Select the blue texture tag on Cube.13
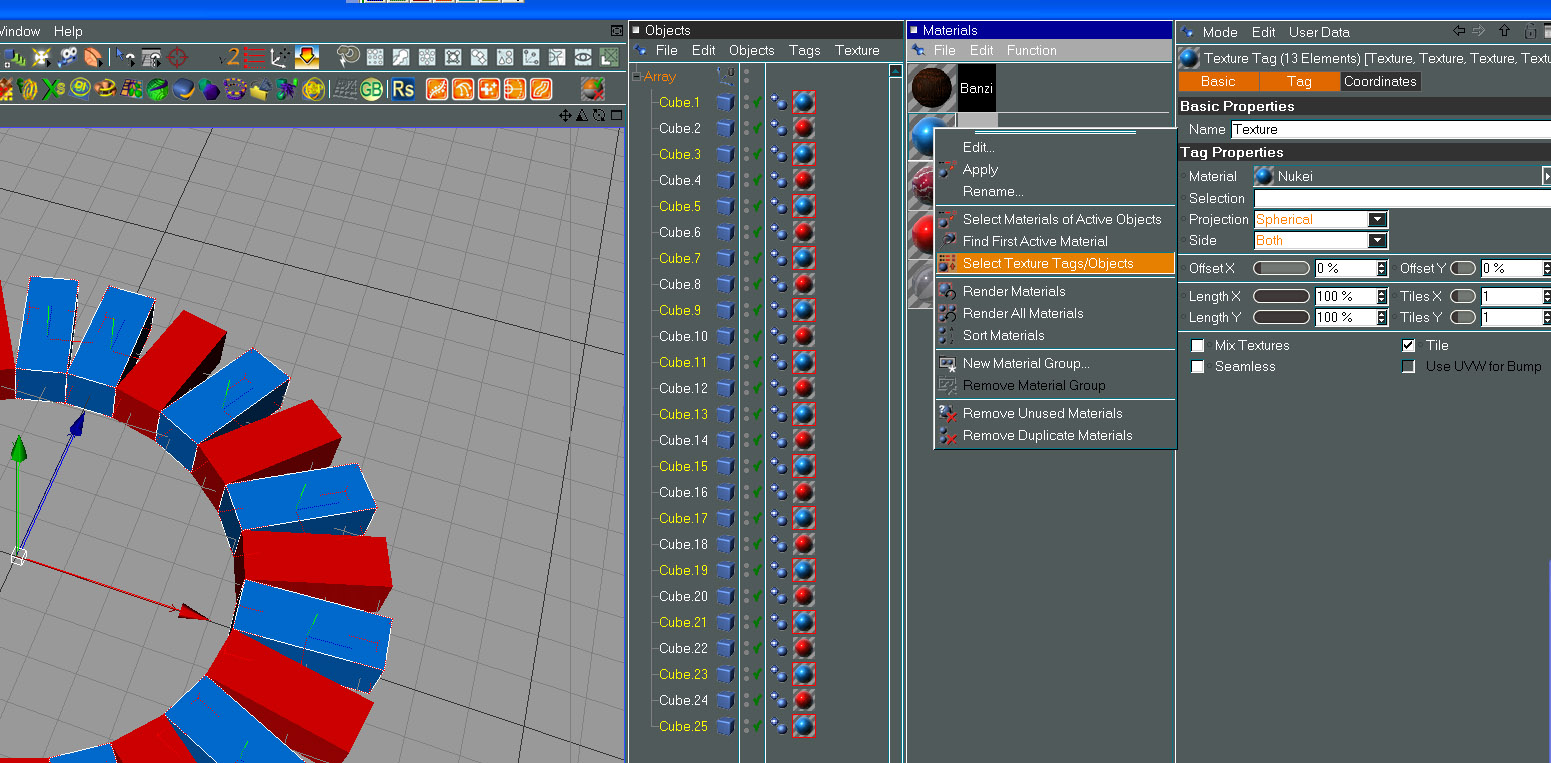Screen dimensions: 1551x763 803,414
